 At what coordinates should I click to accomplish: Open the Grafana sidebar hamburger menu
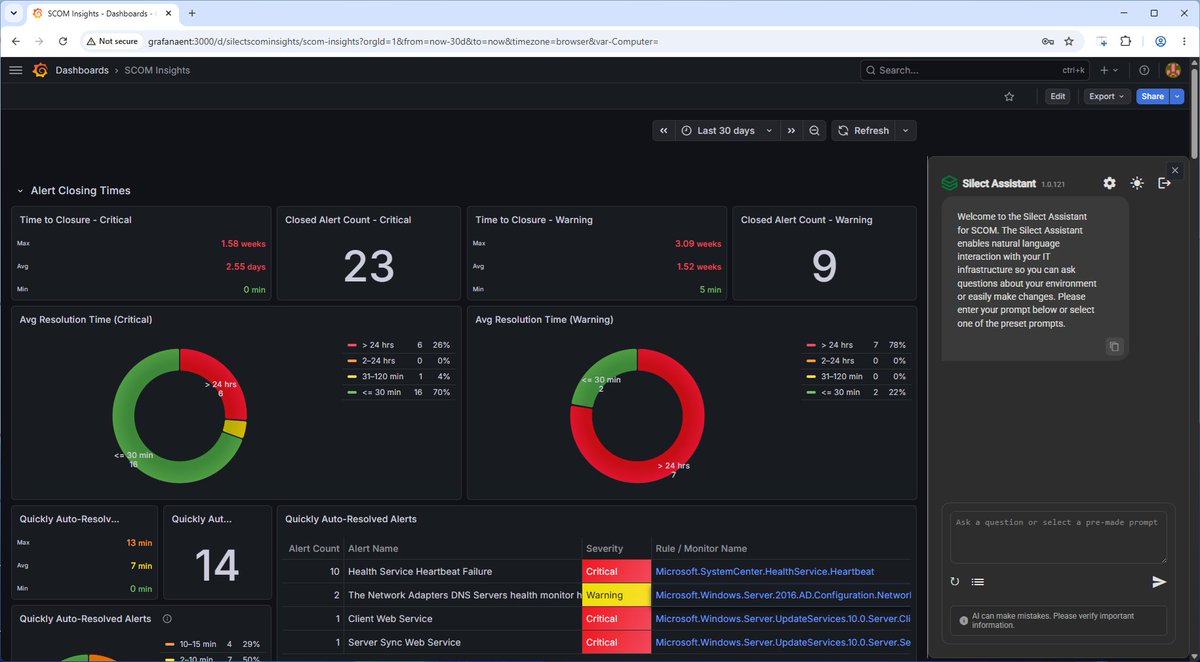tap(15, 70)
